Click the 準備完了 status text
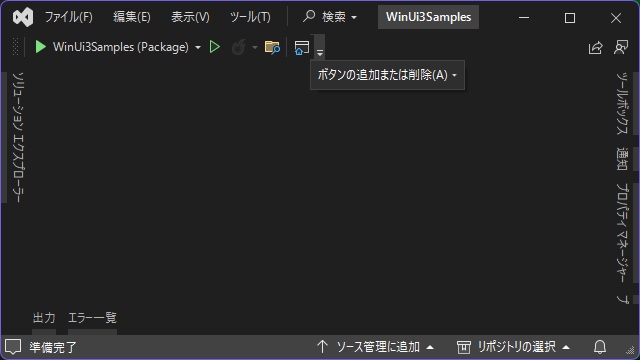The height and width of the screenshot is (360, 640). (x=53, y=347)
